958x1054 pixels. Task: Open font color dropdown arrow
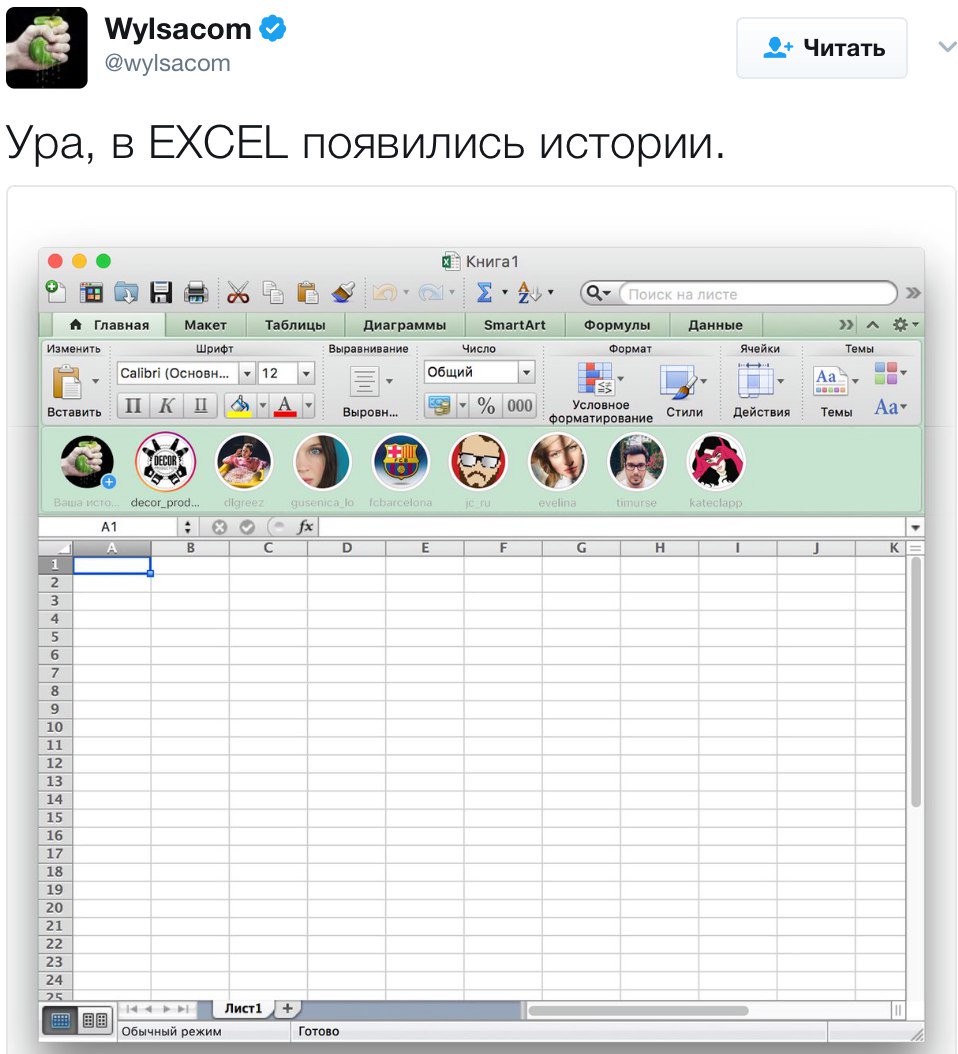pos(309,405)
